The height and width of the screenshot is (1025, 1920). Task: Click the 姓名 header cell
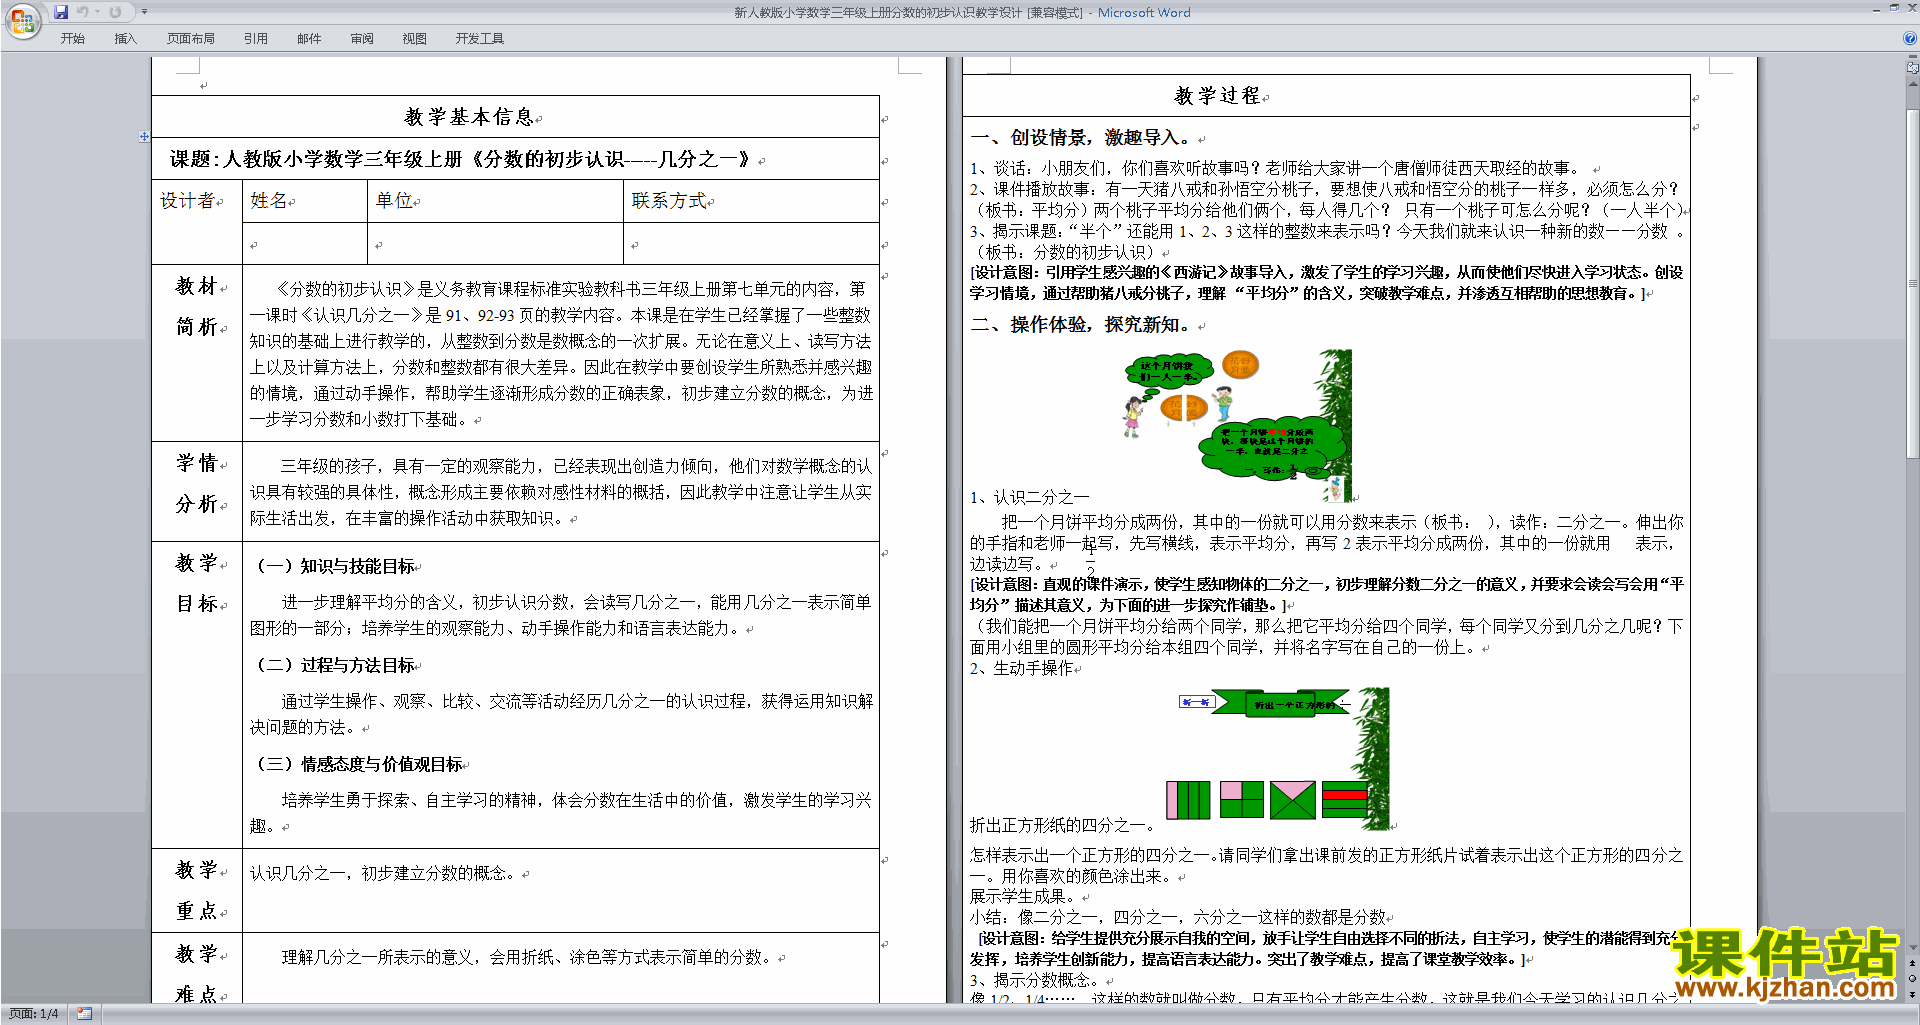pyautogui.click(x=305, y=201)
